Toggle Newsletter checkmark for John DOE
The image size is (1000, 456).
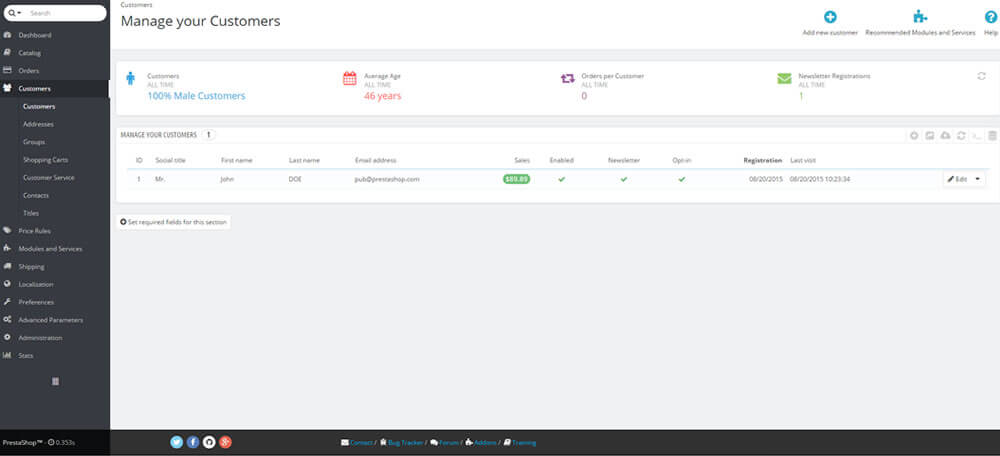623,179
